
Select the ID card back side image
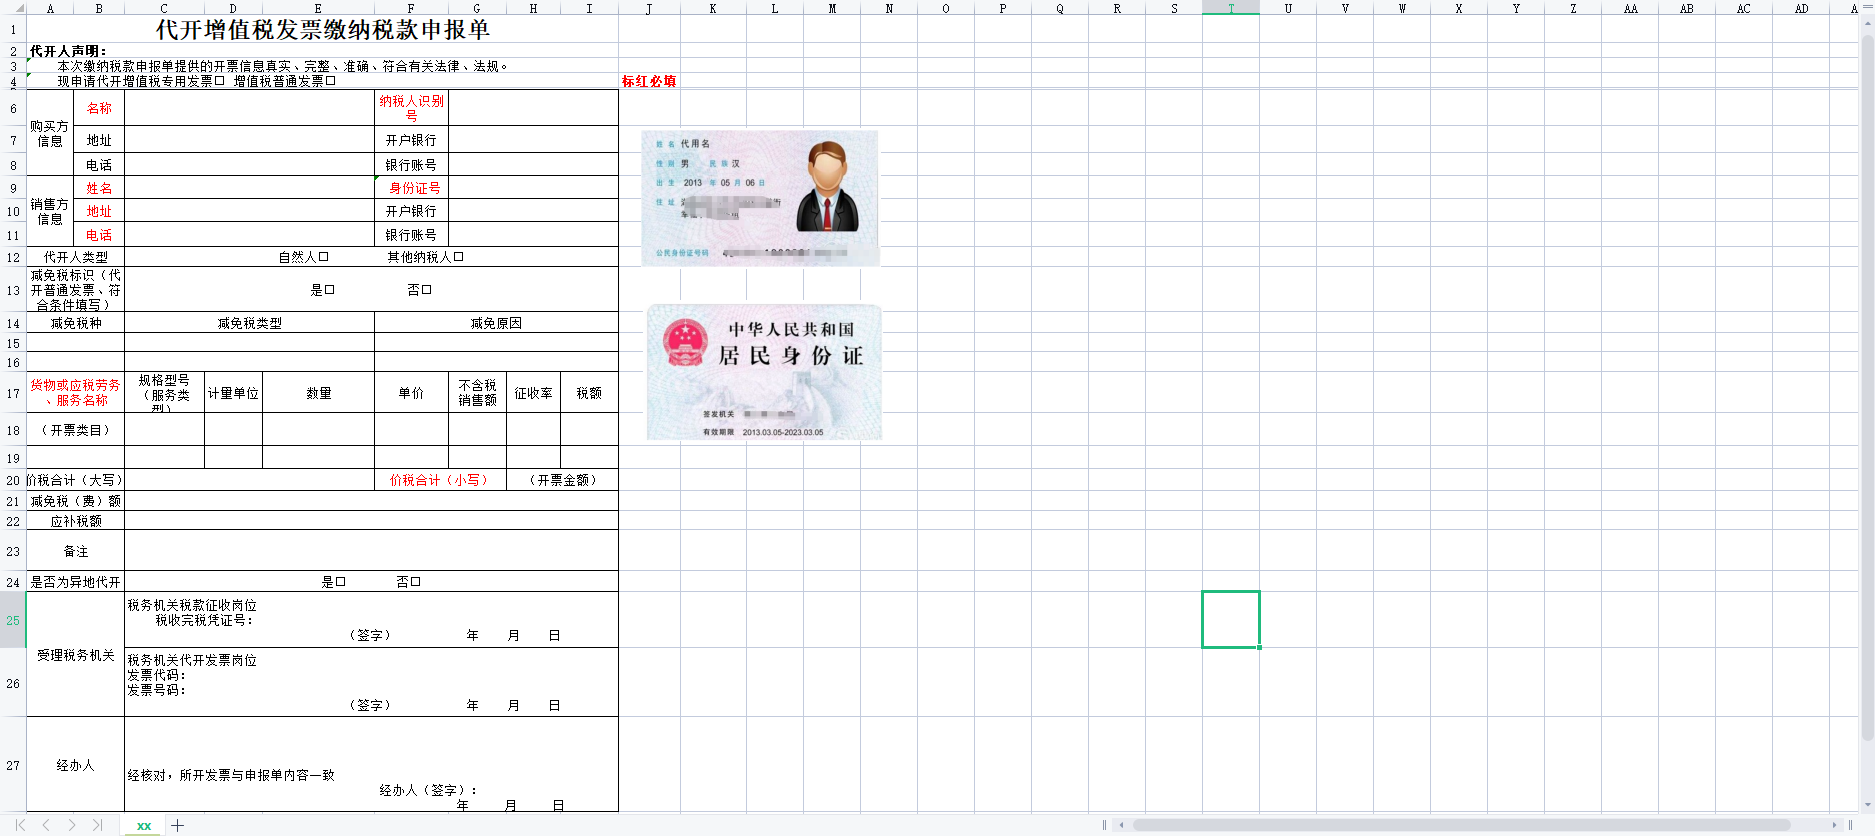764,372
